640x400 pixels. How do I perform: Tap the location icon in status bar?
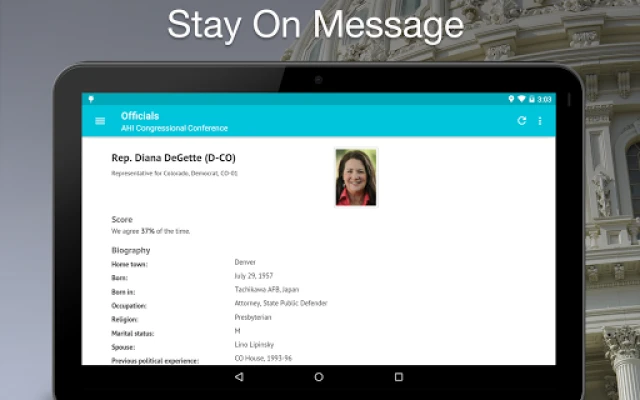(x=511, y=99)
